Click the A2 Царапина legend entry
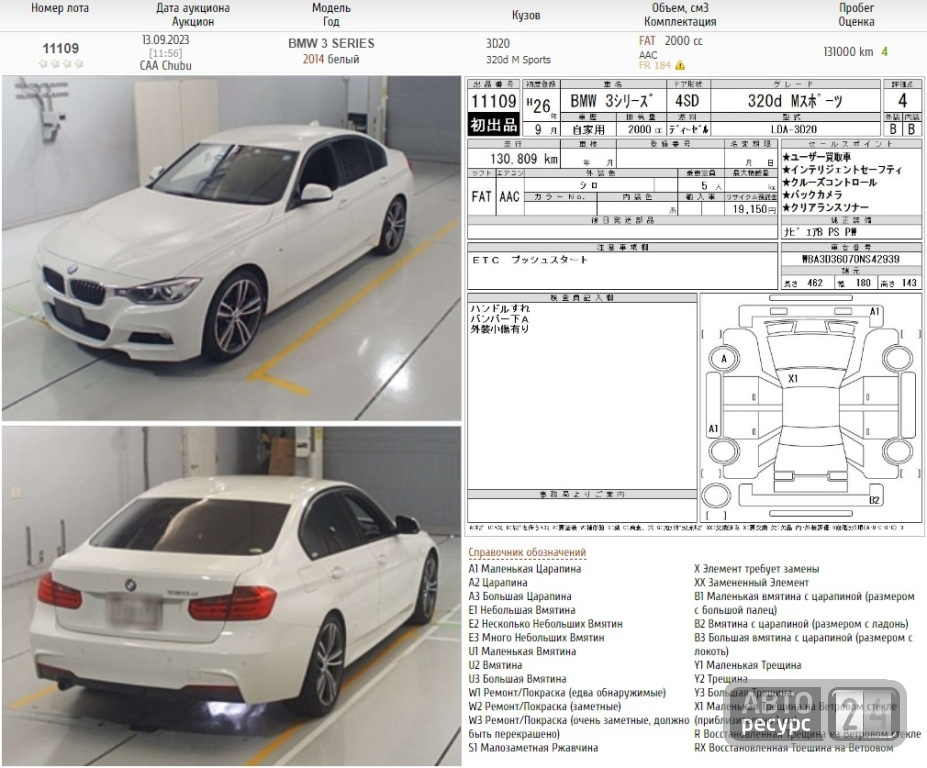This screenshot has width=927, height=768. point(498,582)
